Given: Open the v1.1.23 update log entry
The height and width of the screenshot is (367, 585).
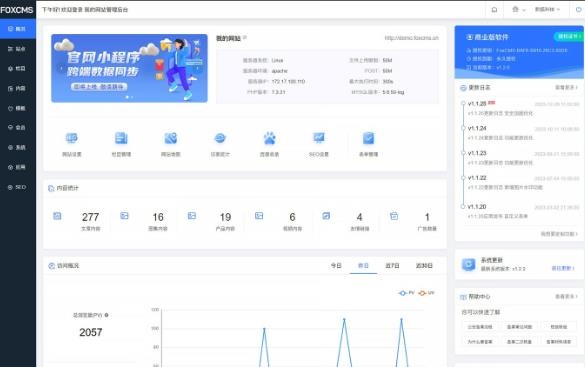Looking at the screenshot, I should (x=477, y=153).
